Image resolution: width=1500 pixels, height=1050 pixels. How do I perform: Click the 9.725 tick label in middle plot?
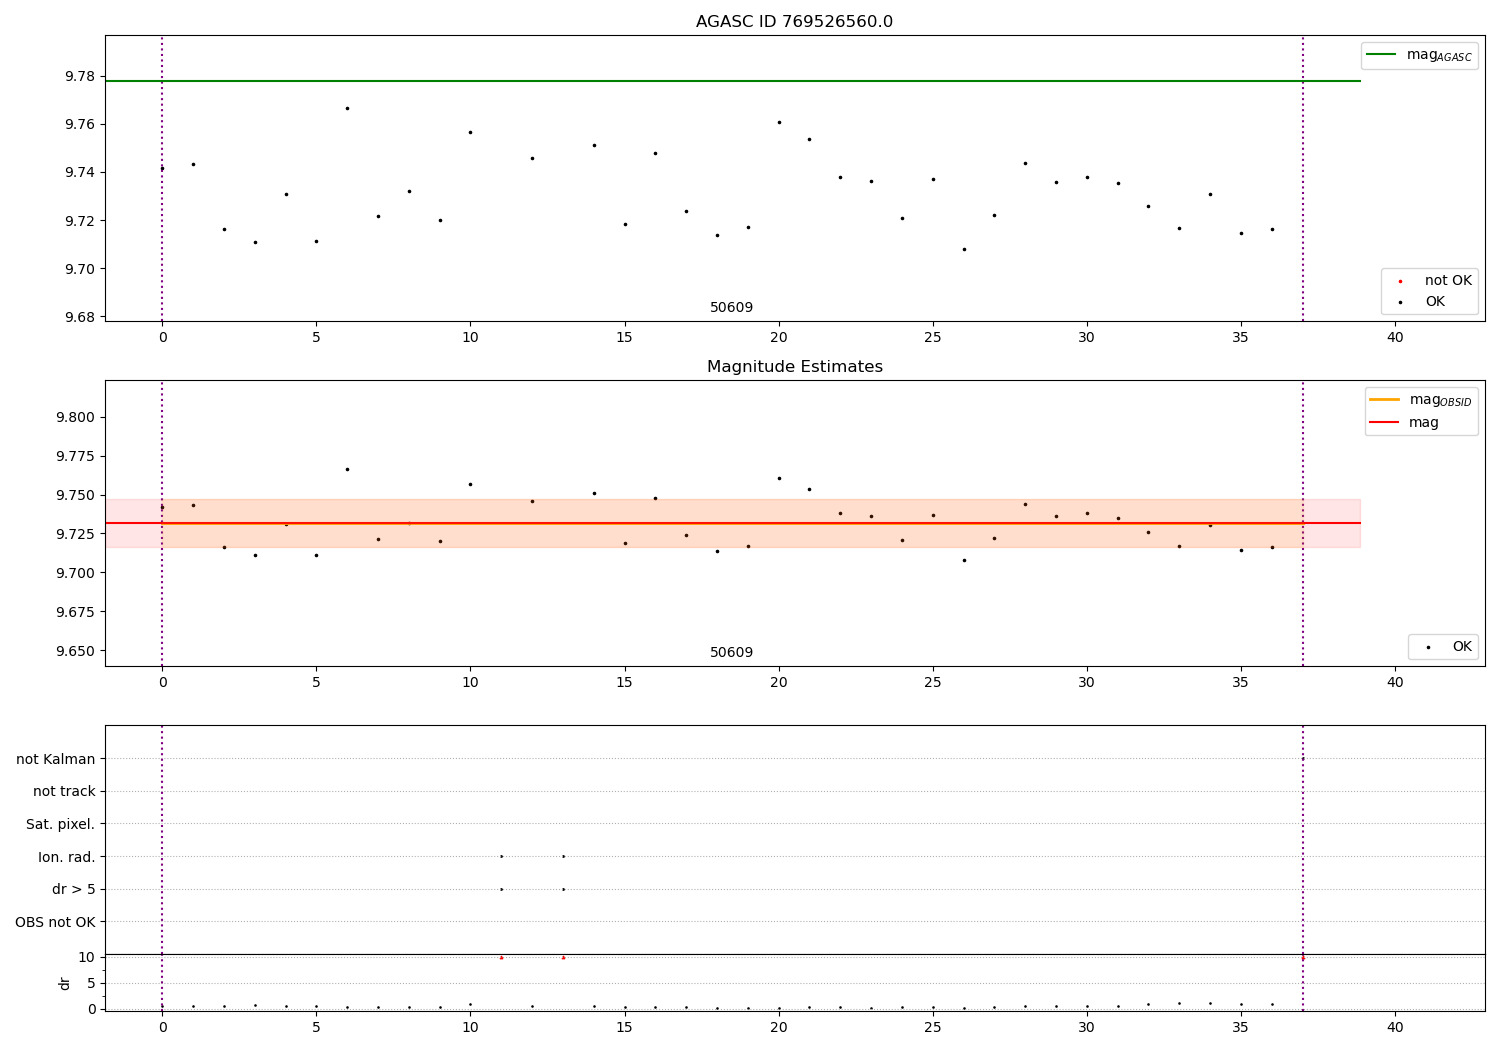[76, 534]
